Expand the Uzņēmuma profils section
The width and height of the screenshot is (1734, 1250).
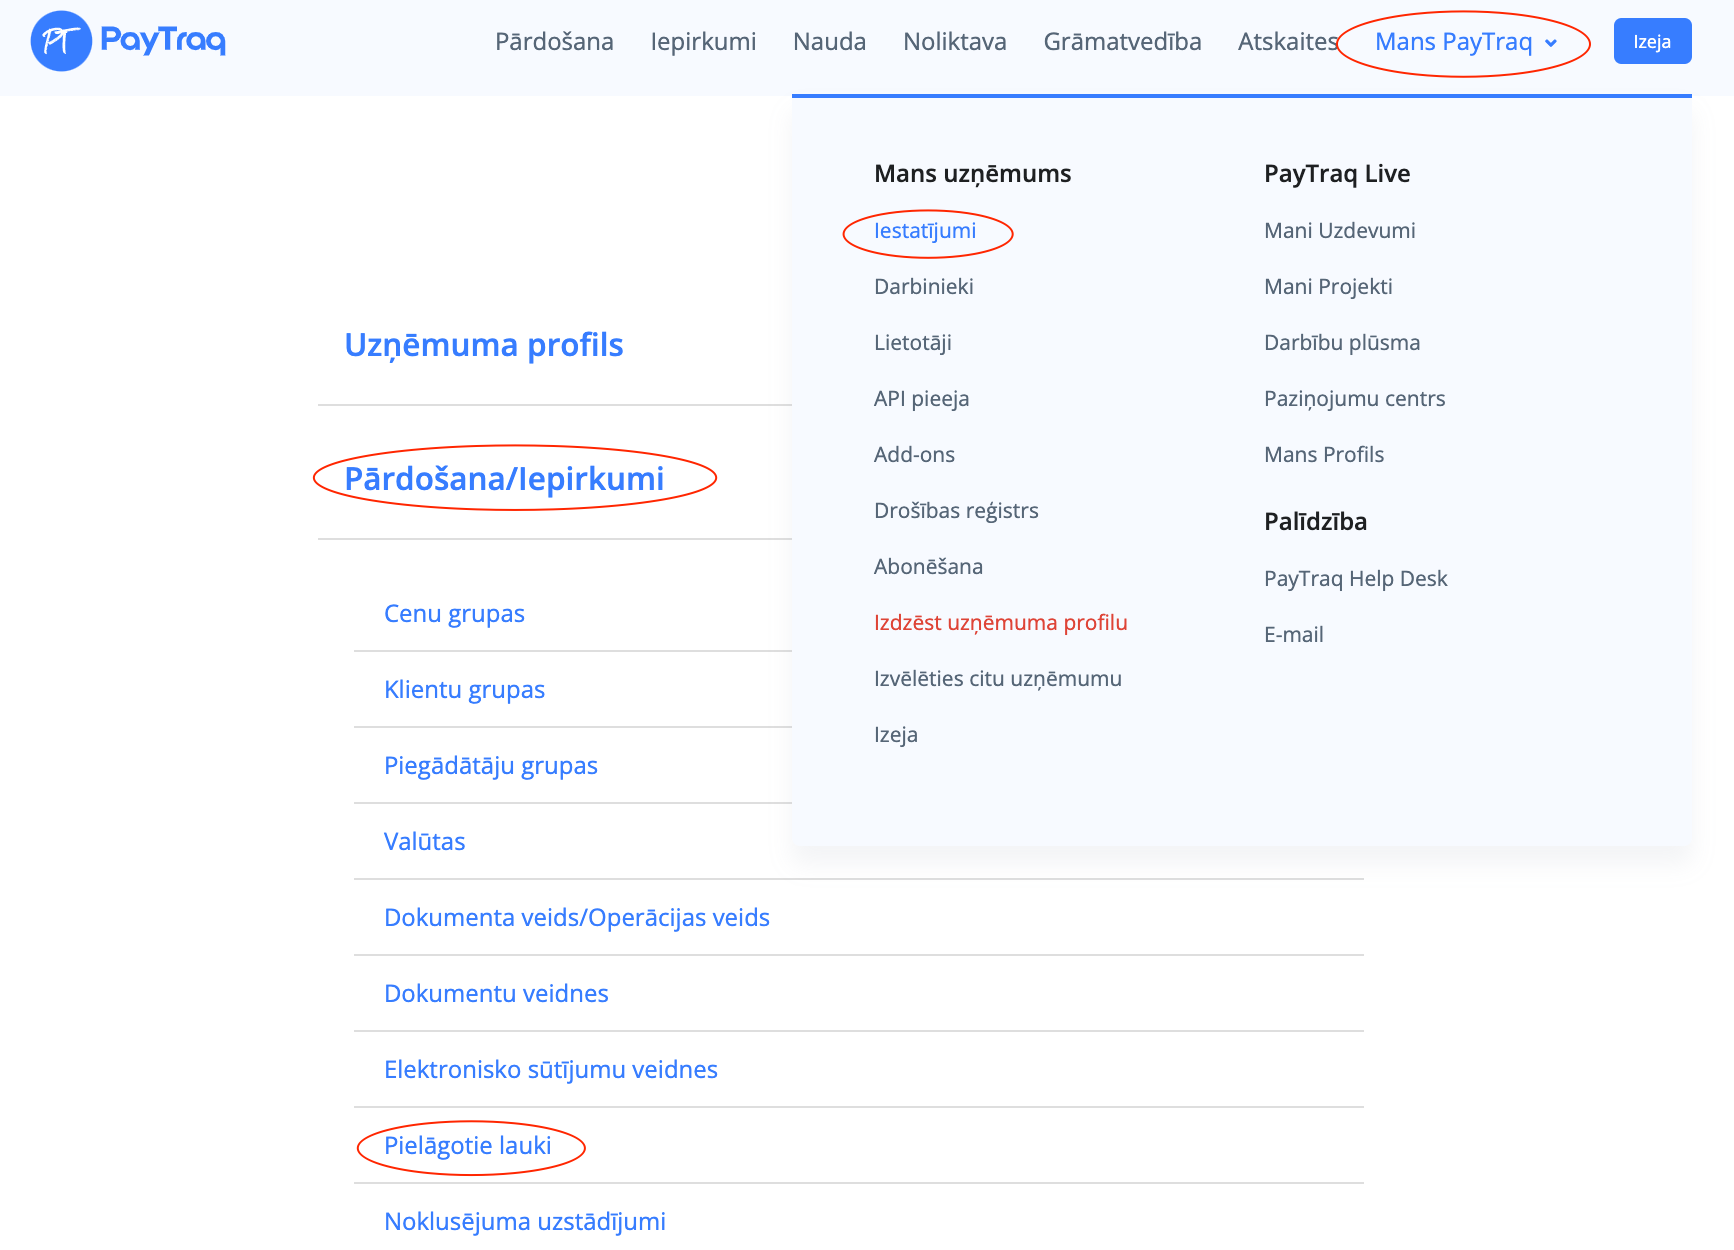(483, 345)
